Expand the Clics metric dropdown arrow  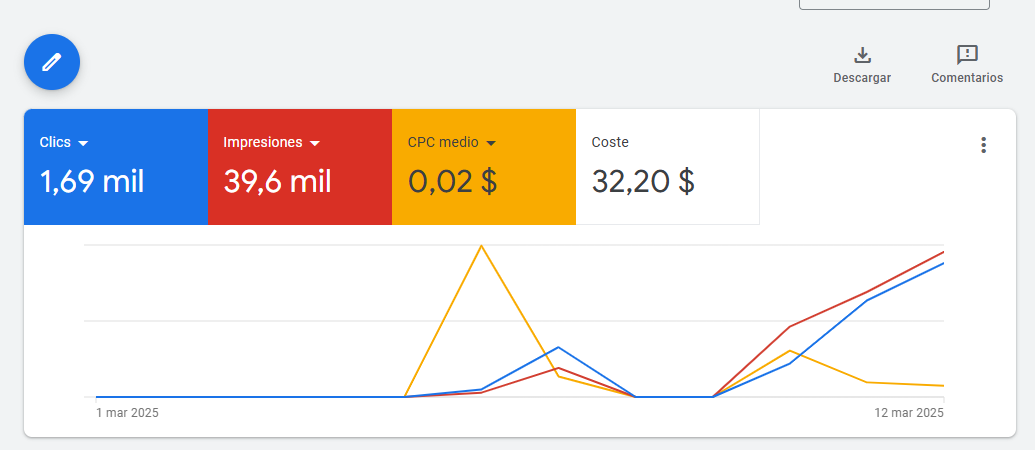[x=83, y=143]
